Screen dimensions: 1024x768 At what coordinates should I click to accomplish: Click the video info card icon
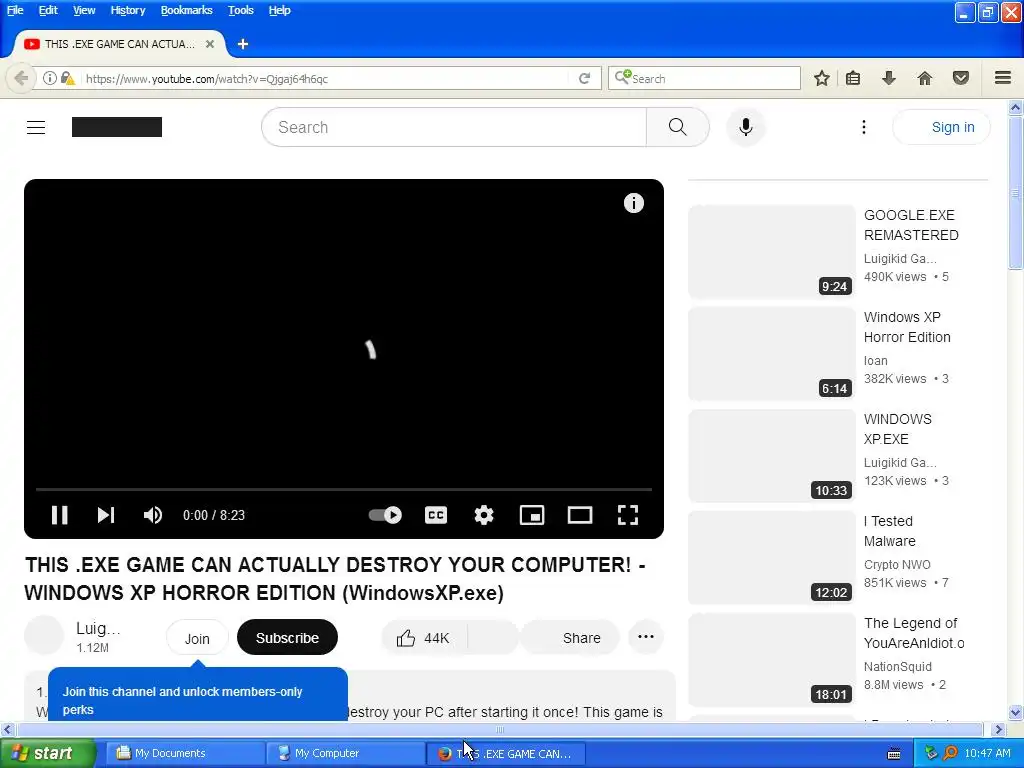pos(633,203)
